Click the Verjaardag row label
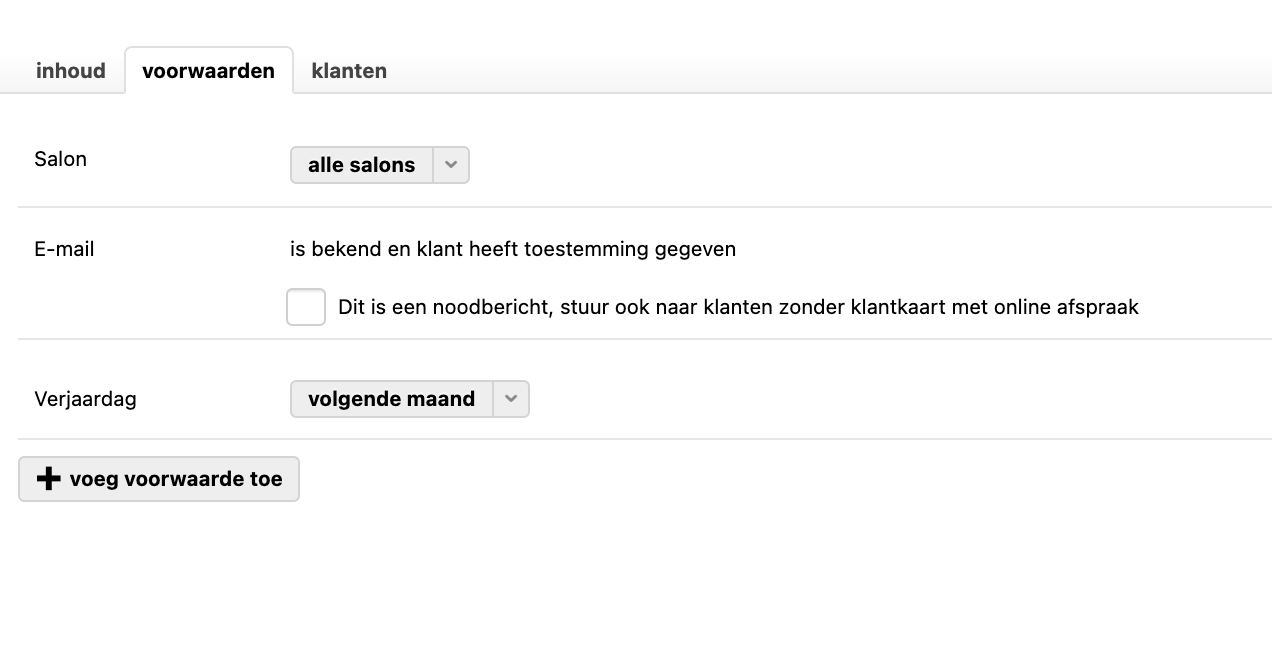The width and height of the screenshot is (1272, 654). (85, 399)
